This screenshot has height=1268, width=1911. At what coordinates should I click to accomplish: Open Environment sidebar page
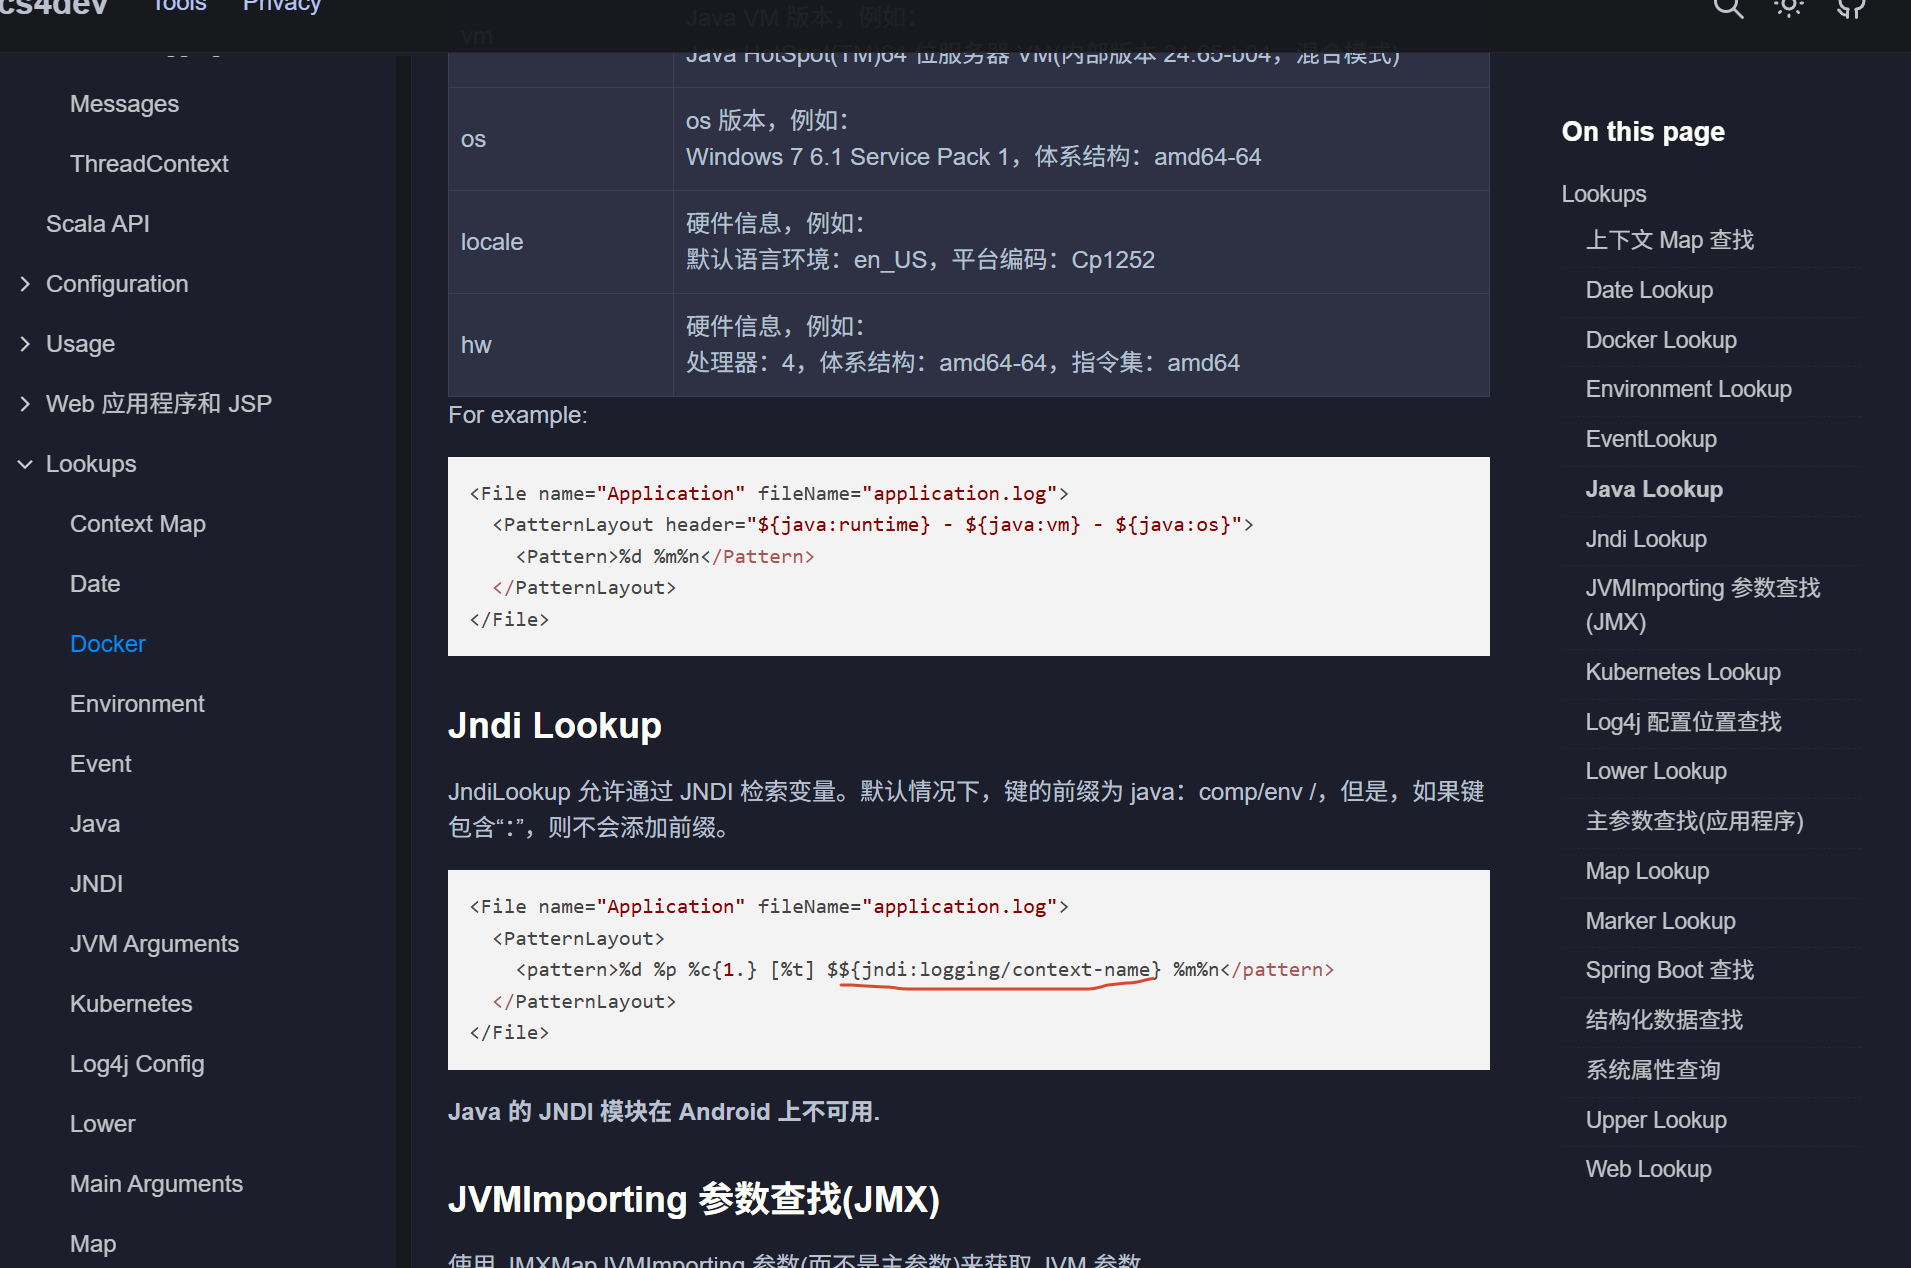(x=137, y=704)
